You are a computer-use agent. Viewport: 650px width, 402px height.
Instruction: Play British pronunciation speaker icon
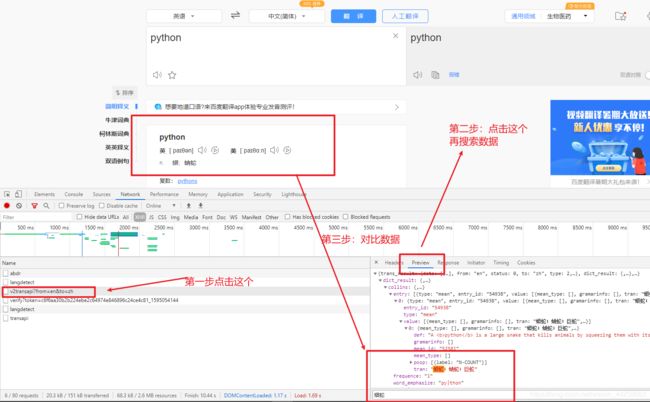pyautogui.click(x=202, y=150)
